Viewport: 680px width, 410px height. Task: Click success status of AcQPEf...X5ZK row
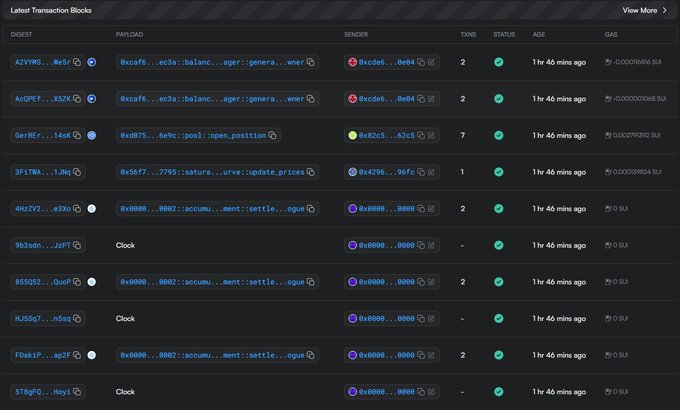[499, 99]
